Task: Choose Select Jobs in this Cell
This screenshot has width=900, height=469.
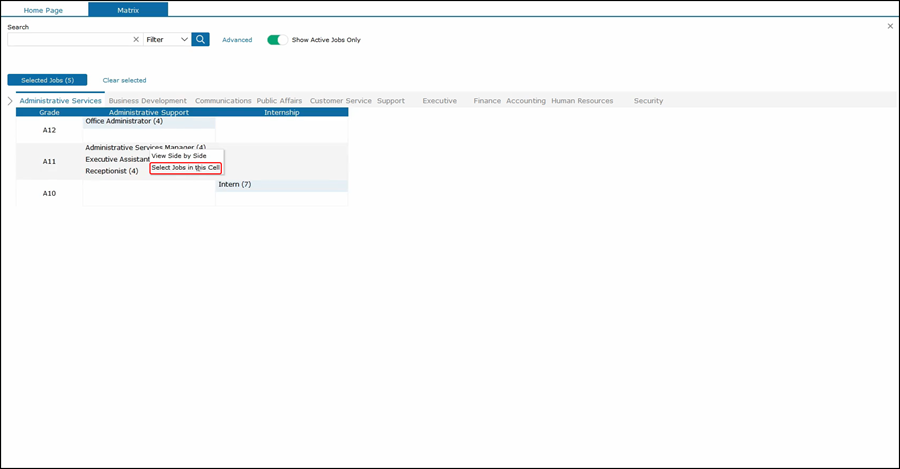Action: (185, 168)
